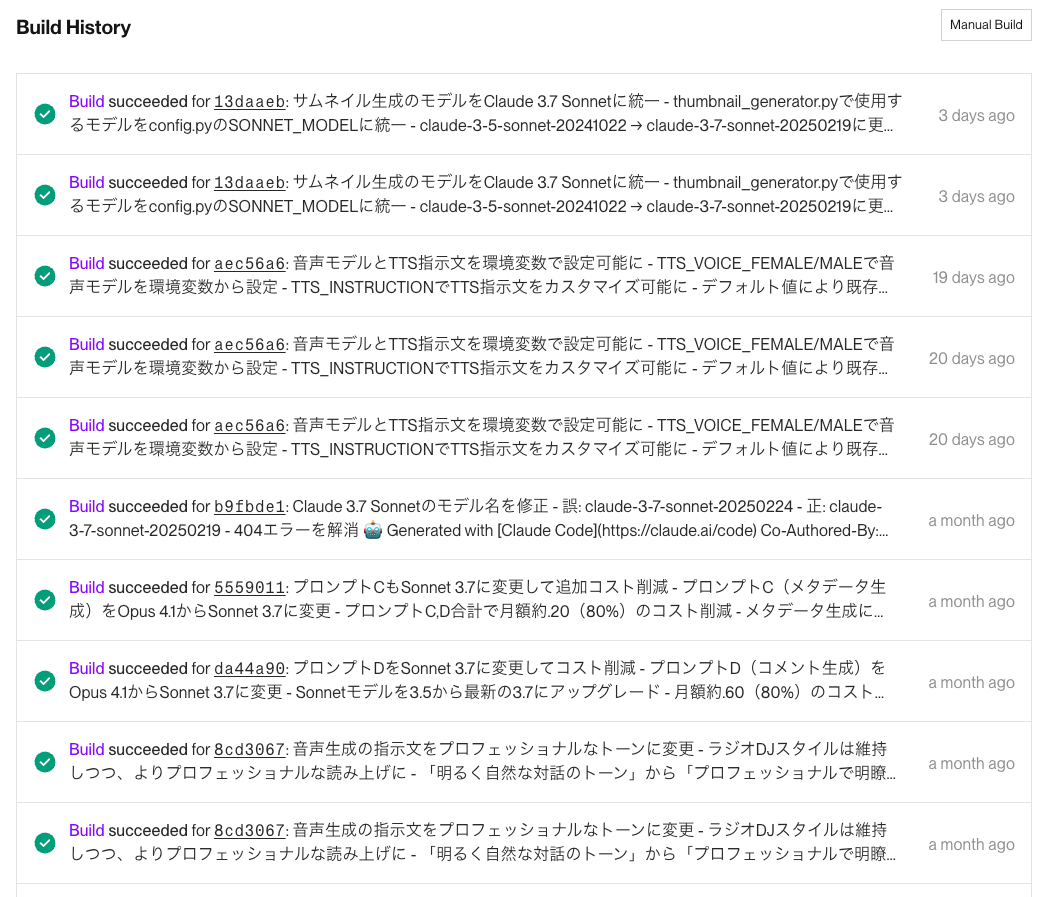Click Build link in da44a90 row
Image resolution: width=1048 pixels, height=897 pixels.
tap(86, 668)
